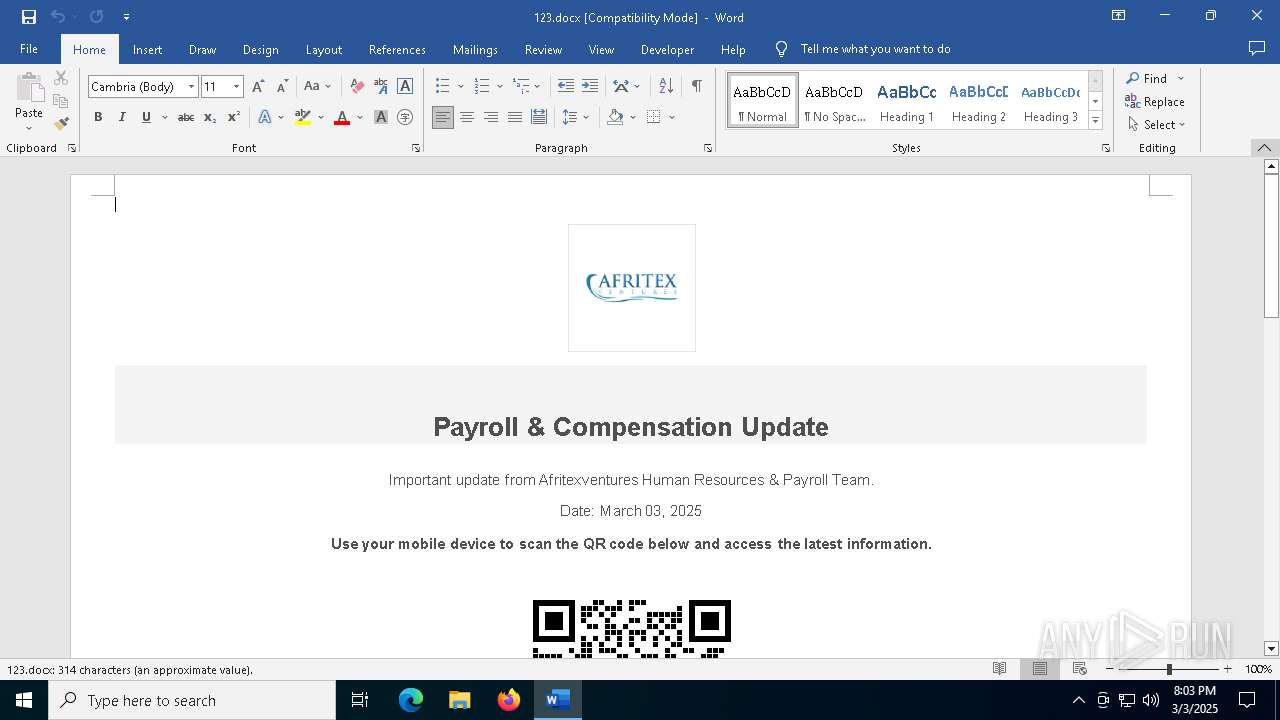Click the Format Painter brush icon
The height and width of the screenshot is (720, 1280).
[x=61, y=124]
